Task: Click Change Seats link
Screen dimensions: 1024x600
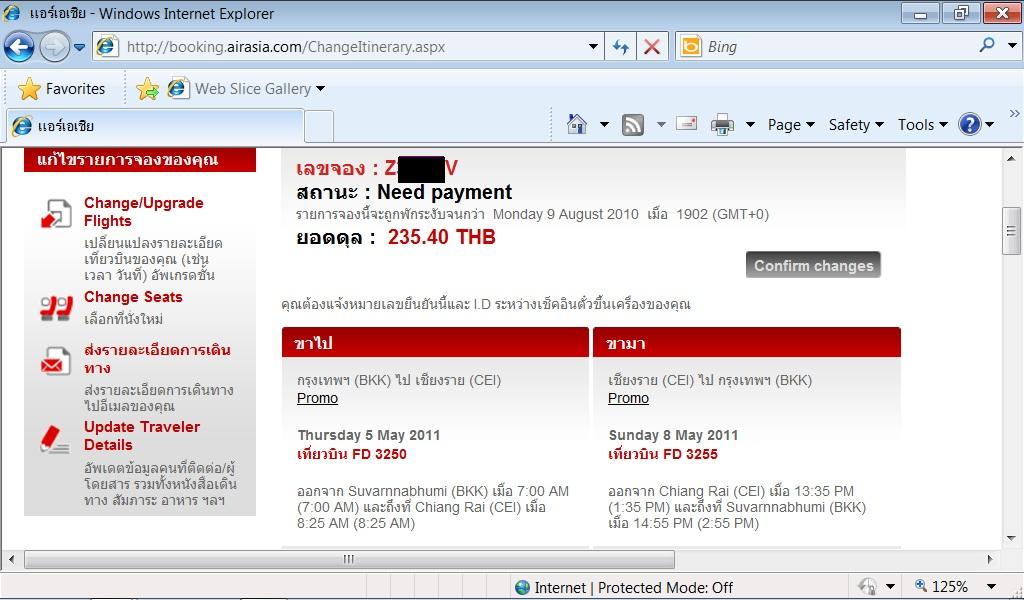Action: click(x=133, y=297)
